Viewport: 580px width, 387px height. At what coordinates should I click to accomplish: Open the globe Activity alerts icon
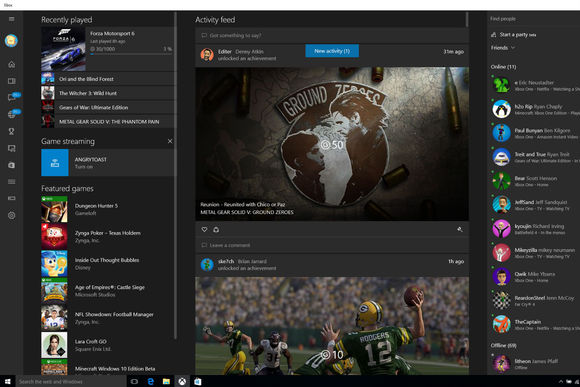[x=11, y=115]
